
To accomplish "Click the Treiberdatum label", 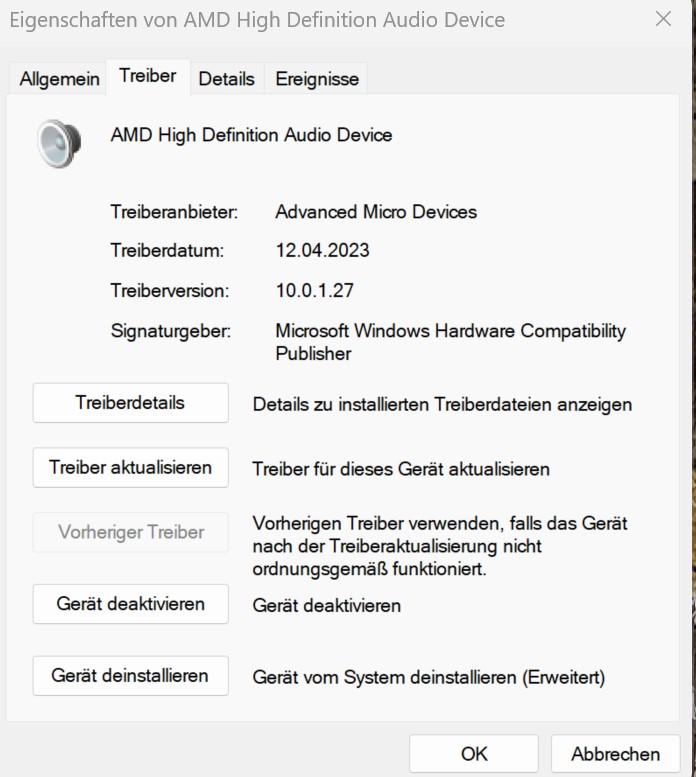I will pyautogui.click(x=167, y=250).
